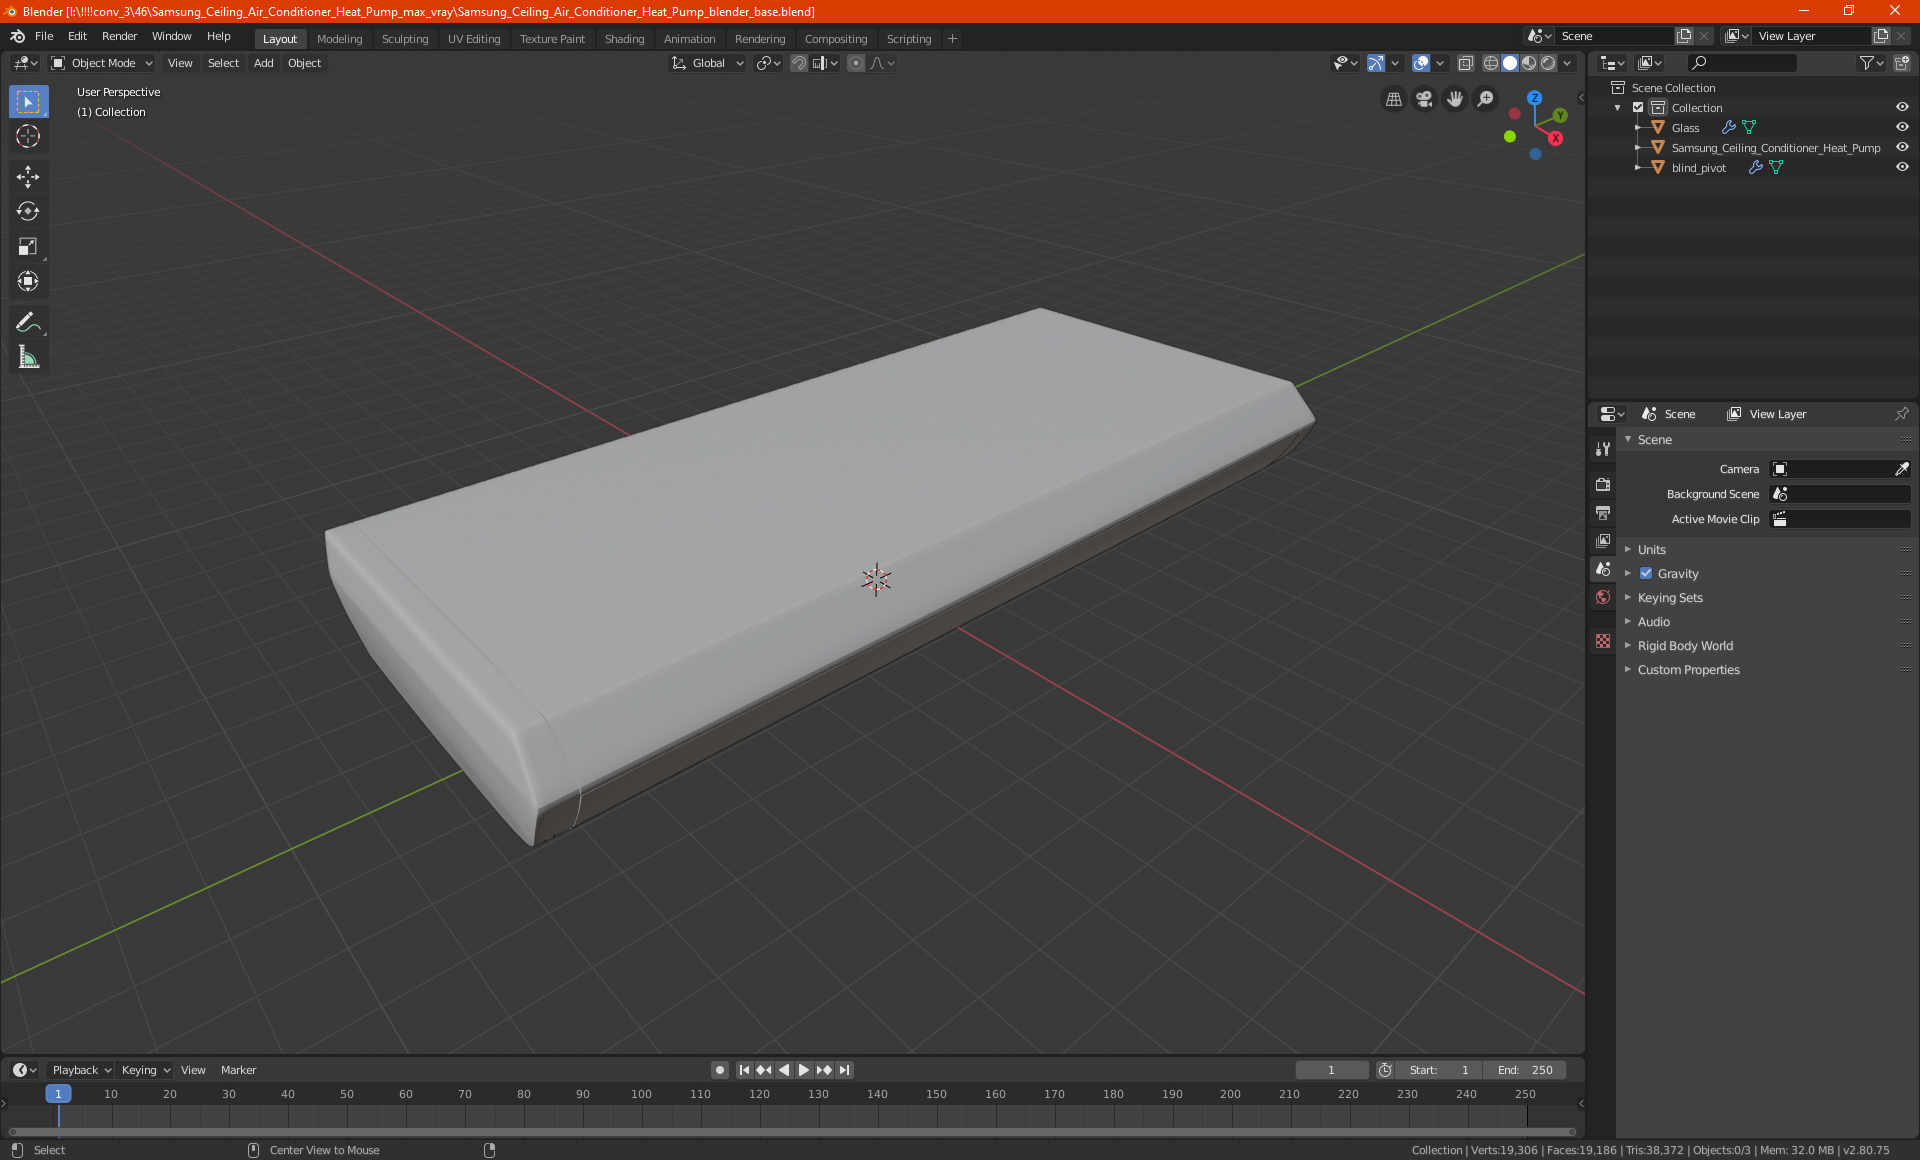Activate the Annotate pencil tool
This screenshot has width=1920, height=1160.
pos(28,322)
